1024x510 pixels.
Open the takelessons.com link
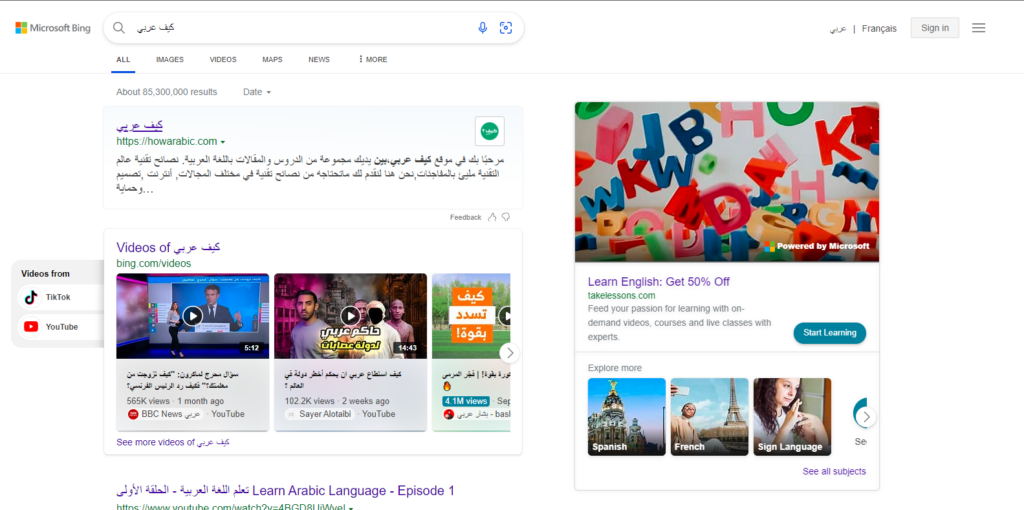pos(622,296)
